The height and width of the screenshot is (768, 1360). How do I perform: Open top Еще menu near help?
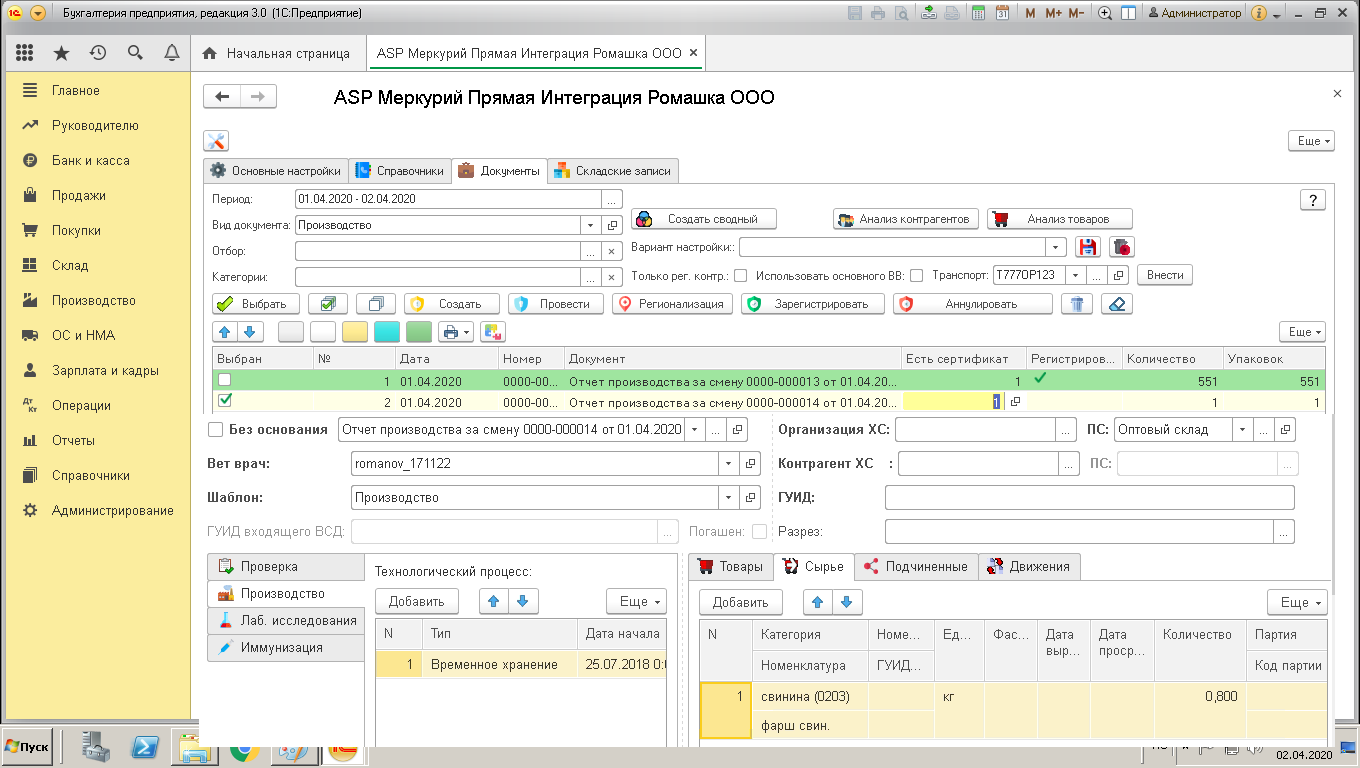[x=1312, y=141]
